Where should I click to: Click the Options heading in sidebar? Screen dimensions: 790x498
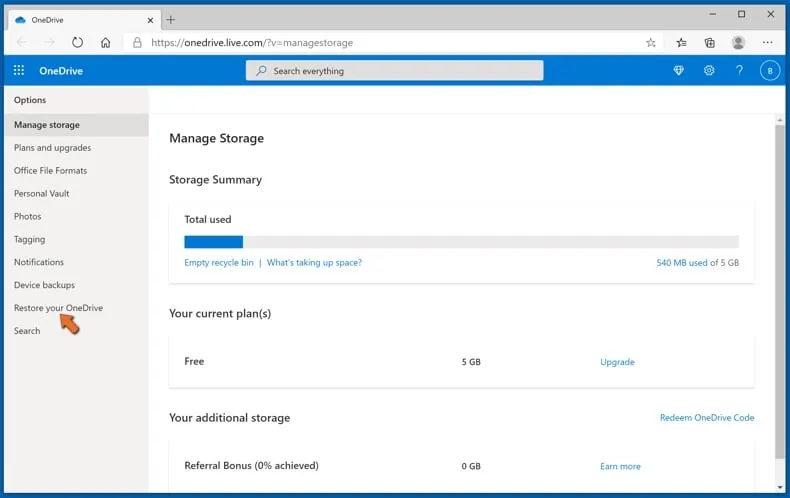(30, 100)
